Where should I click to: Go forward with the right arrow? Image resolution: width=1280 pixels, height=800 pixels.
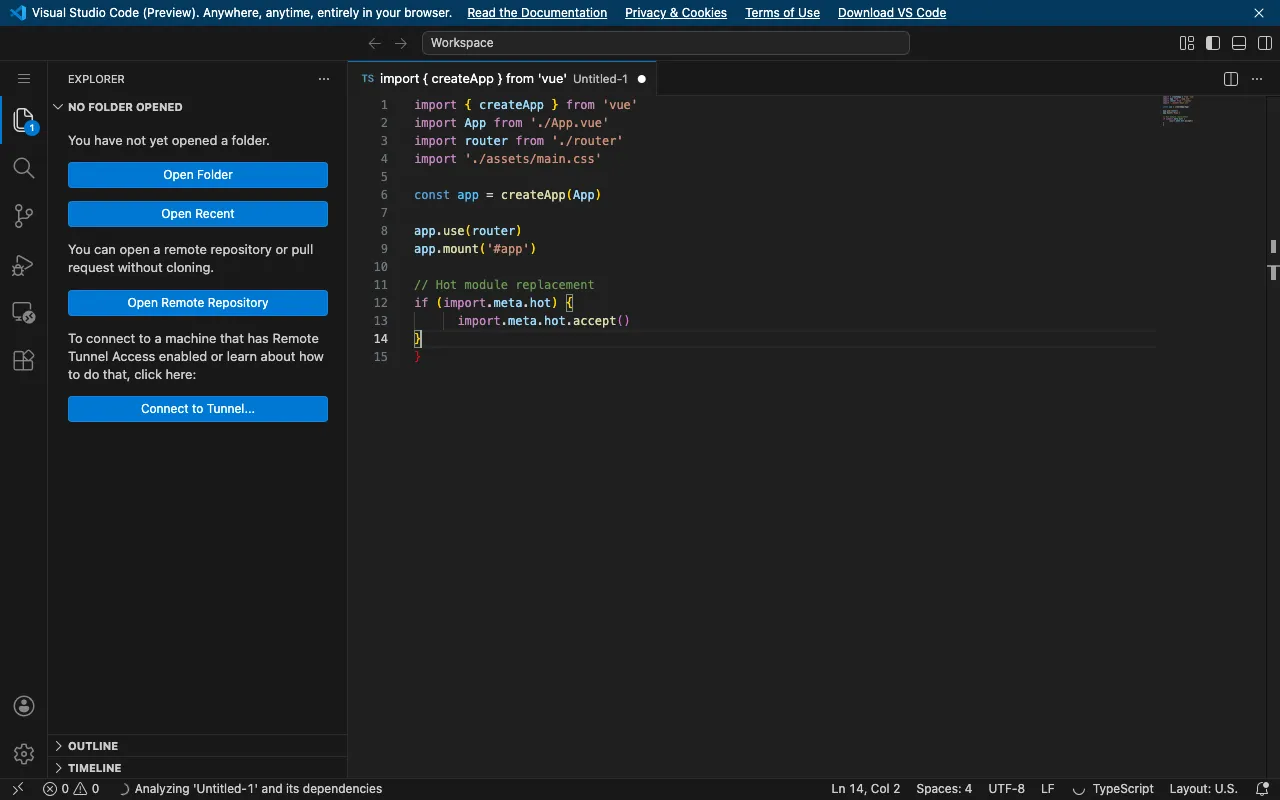(x=401, y=43)
